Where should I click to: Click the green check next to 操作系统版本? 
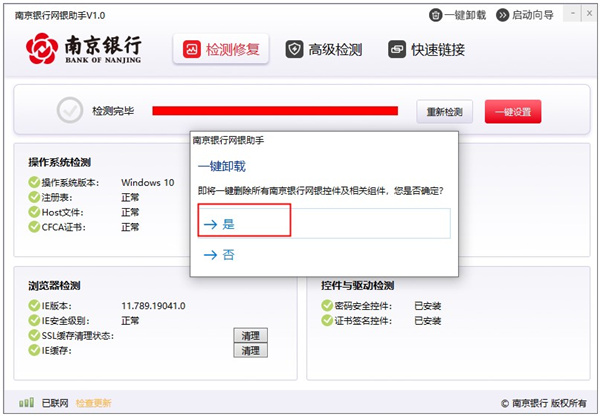pyautogui.click(x=34, y=182)
